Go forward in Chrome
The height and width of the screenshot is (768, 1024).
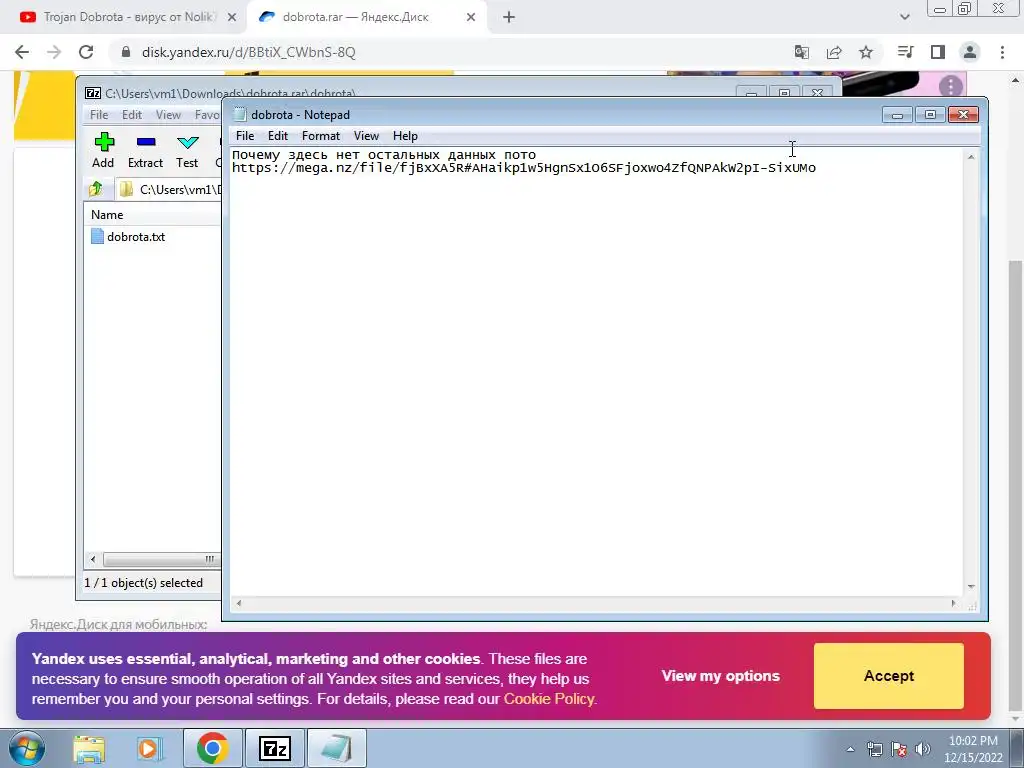pyautogui.click(x=54, y=52)
